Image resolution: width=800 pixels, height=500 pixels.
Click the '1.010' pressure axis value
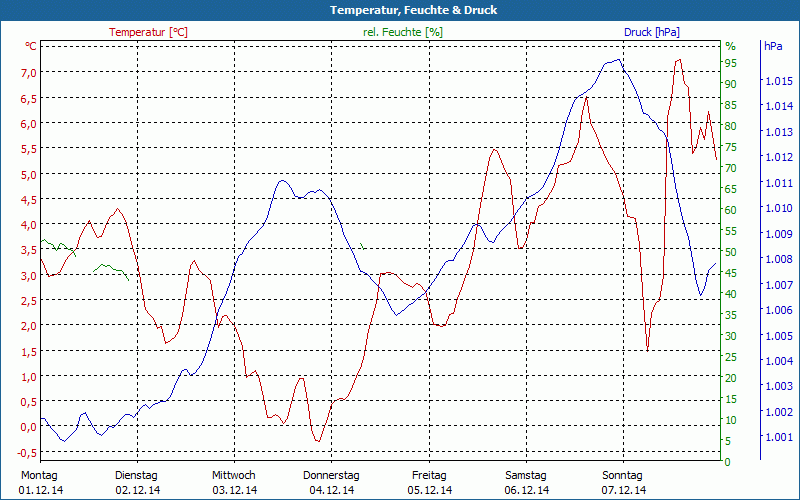[780, 208]
